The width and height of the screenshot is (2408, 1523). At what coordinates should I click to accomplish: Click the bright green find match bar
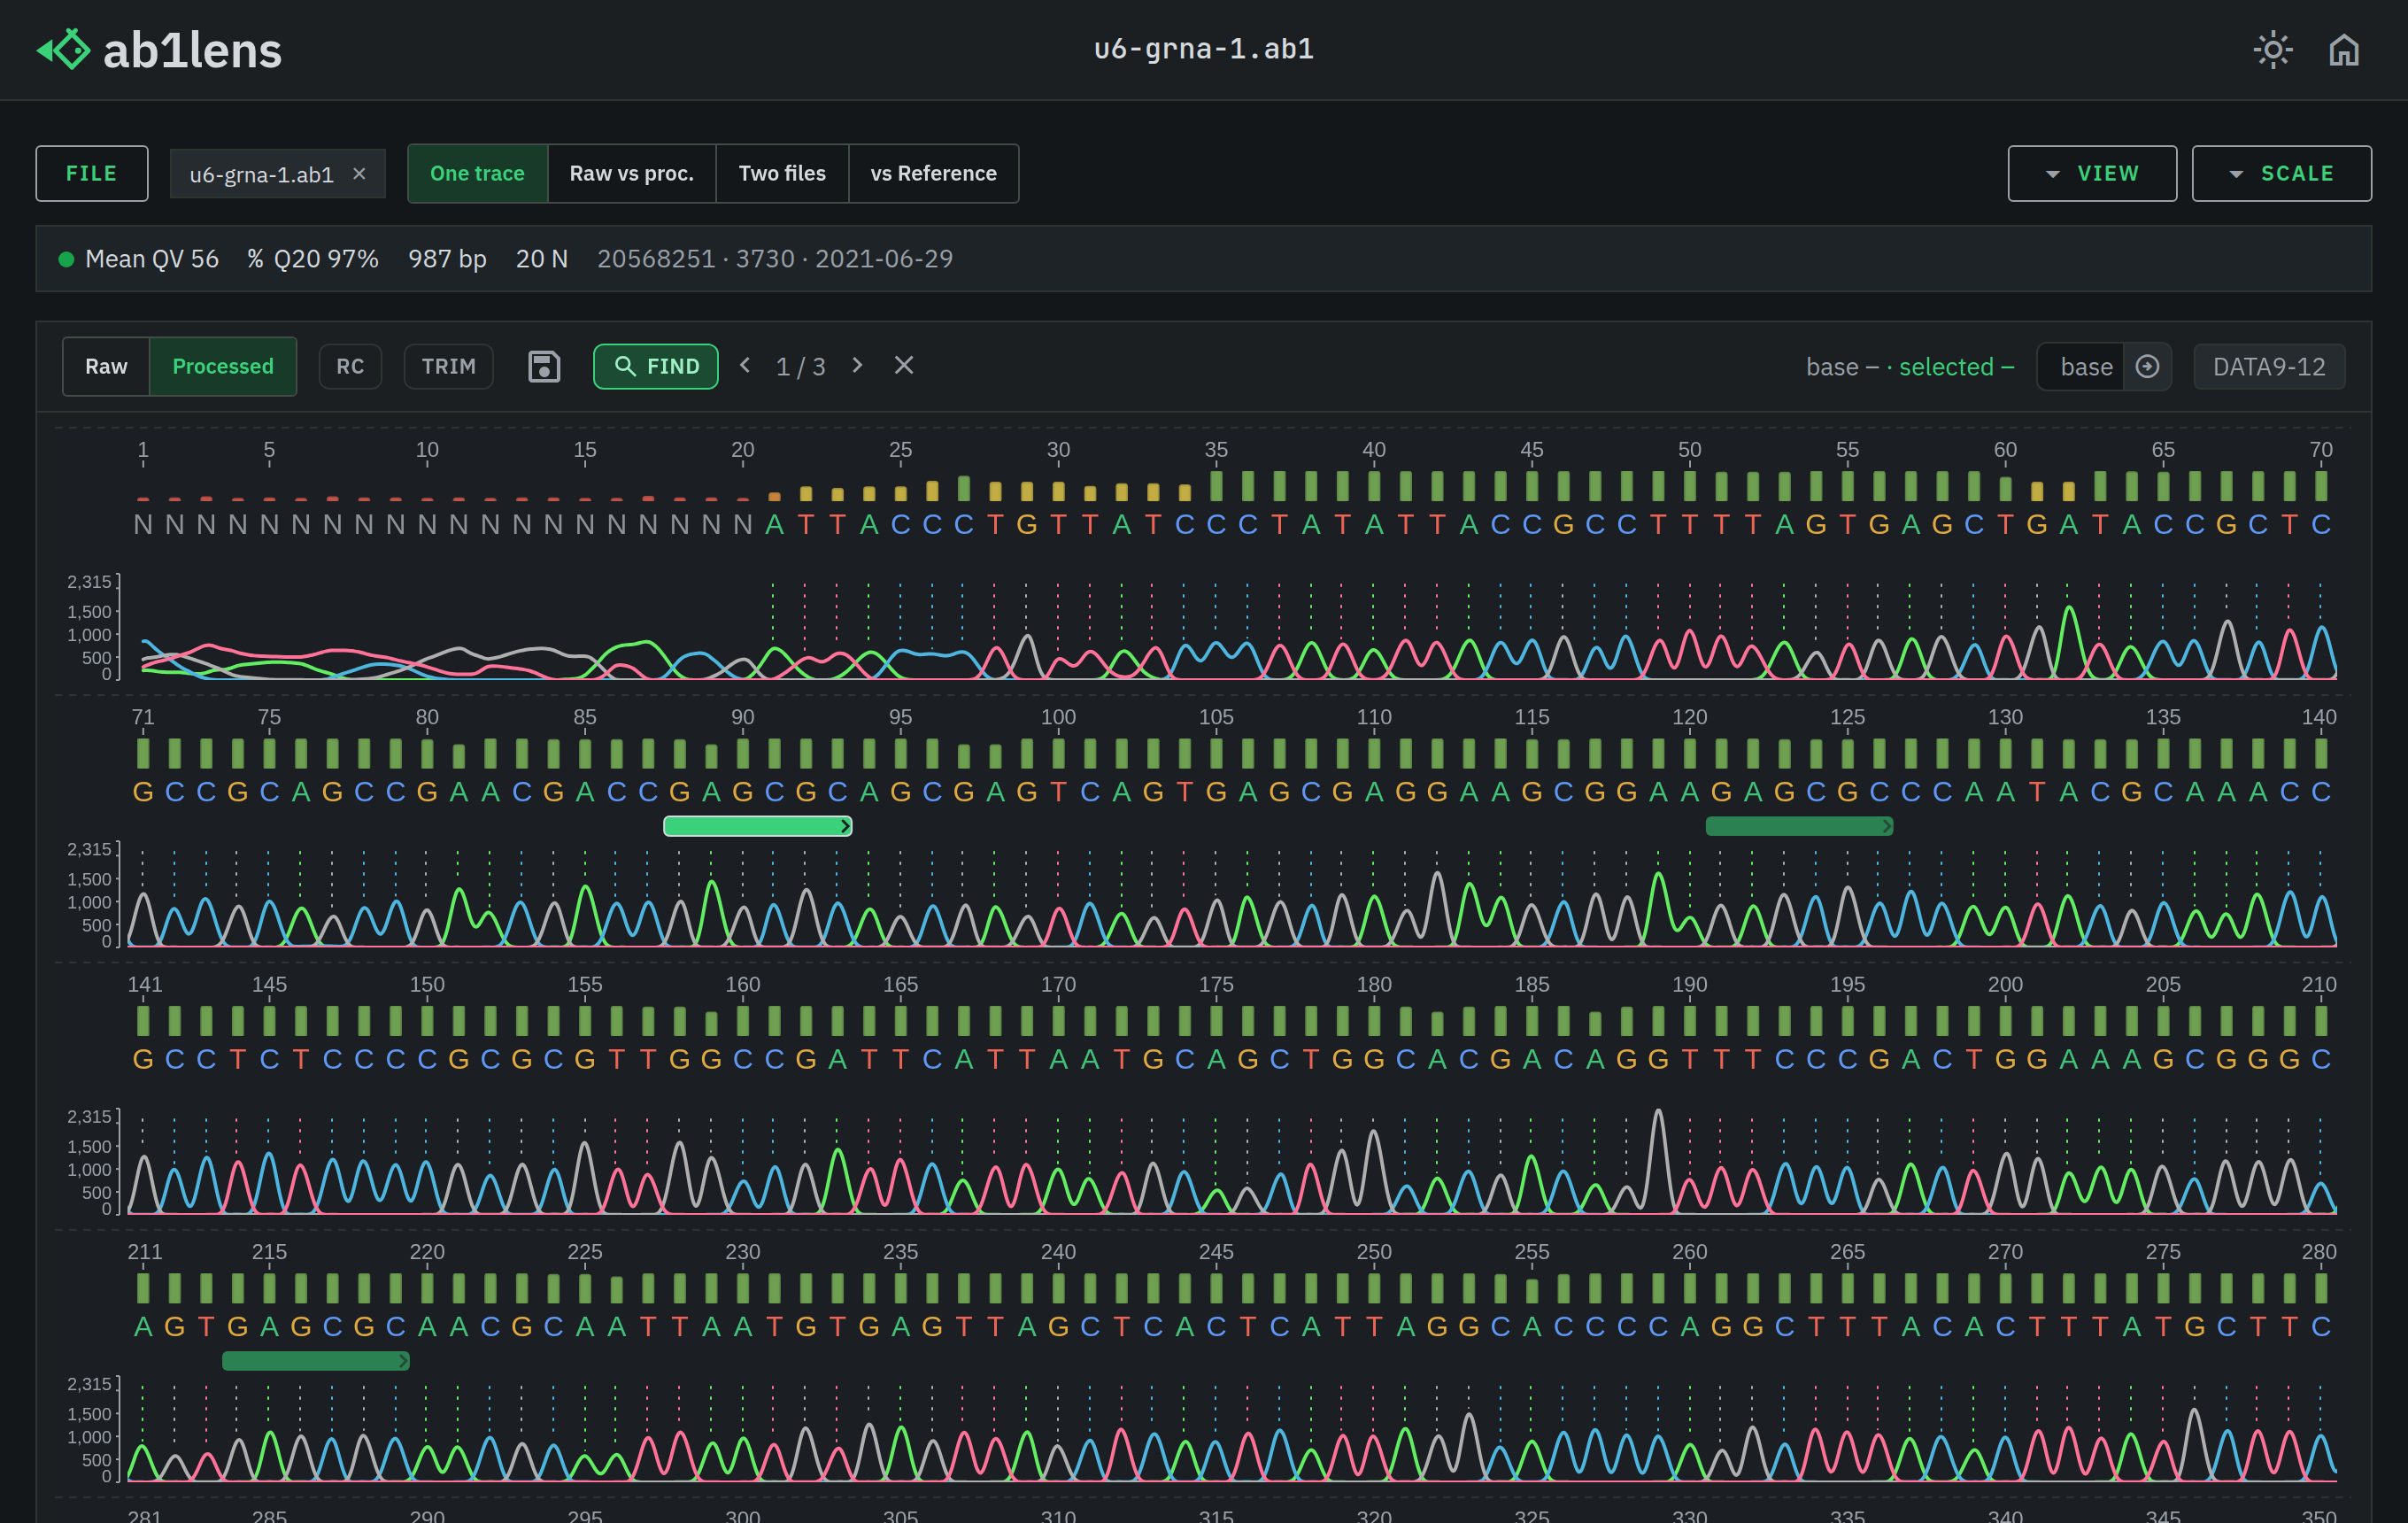(x=758, y=826)
